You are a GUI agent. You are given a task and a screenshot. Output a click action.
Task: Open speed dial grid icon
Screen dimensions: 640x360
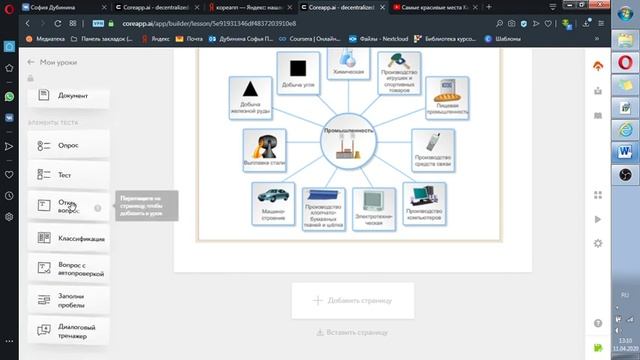73,23
